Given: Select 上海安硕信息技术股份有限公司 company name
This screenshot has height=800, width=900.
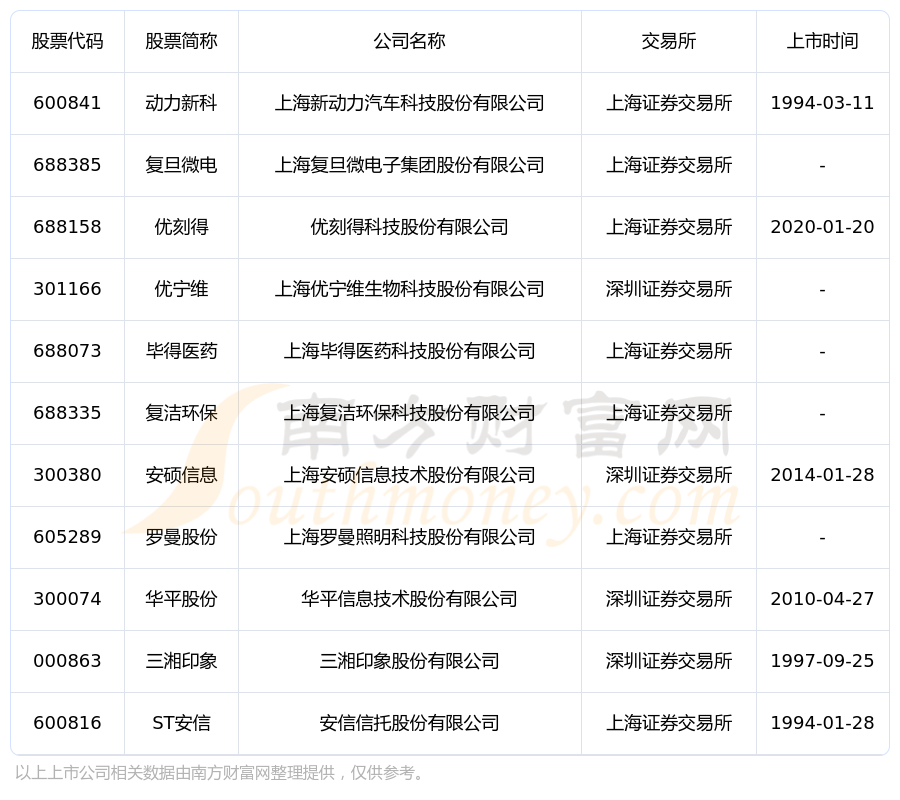Looking at the screenshot, I should tap(409, 475).
